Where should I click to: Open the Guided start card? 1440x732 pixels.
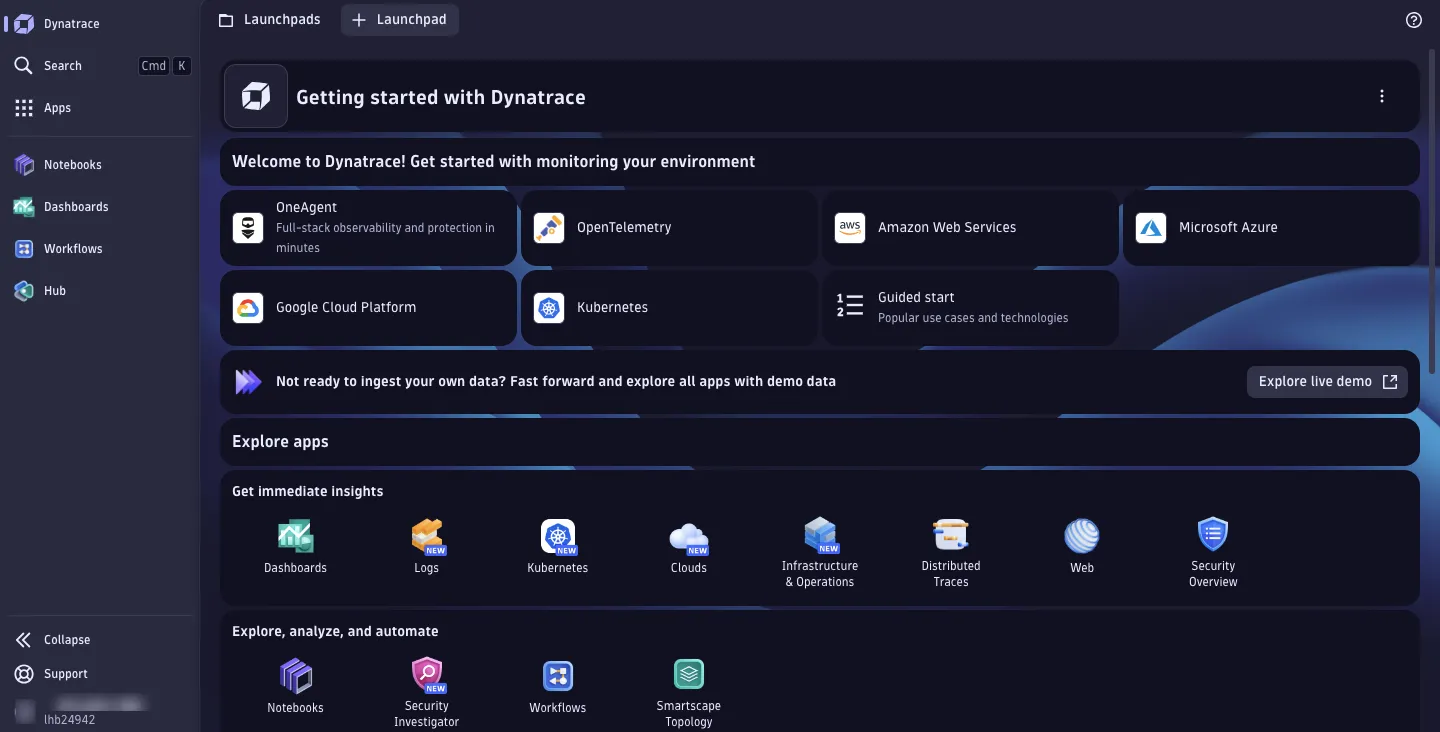point(970,308)
